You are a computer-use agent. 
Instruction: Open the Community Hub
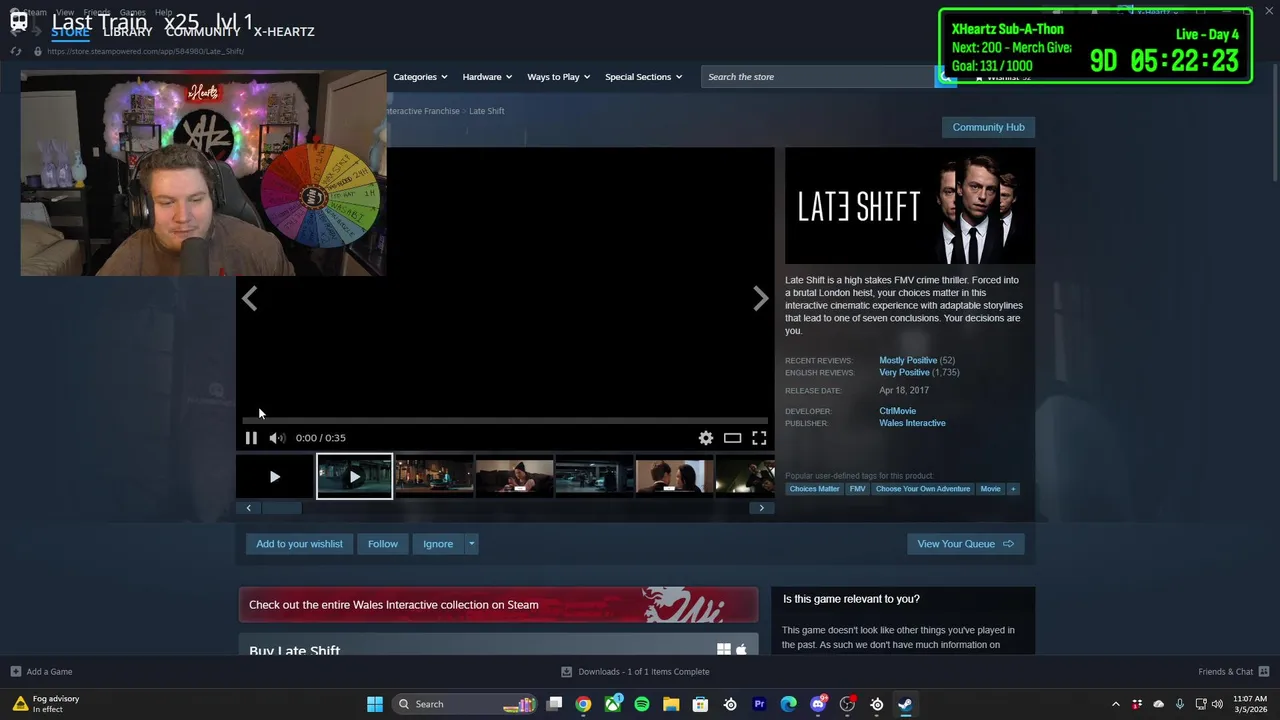988,127
